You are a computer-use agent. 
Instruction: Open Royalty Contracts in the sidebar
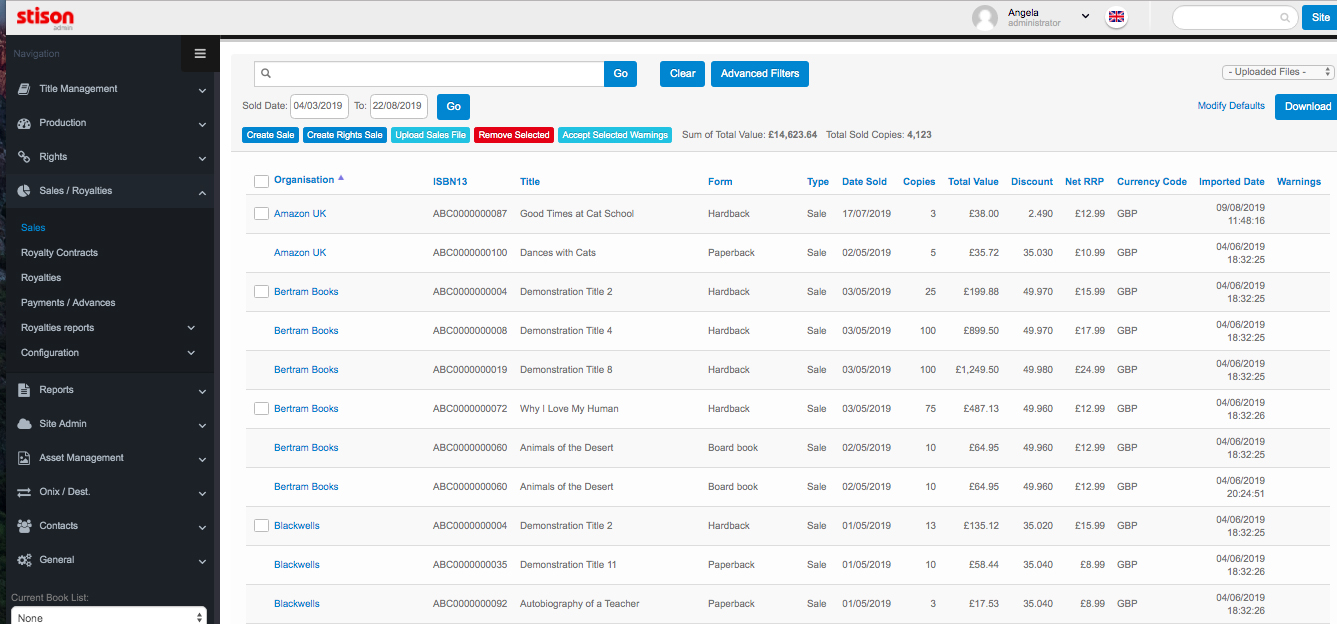coord(59,253)
